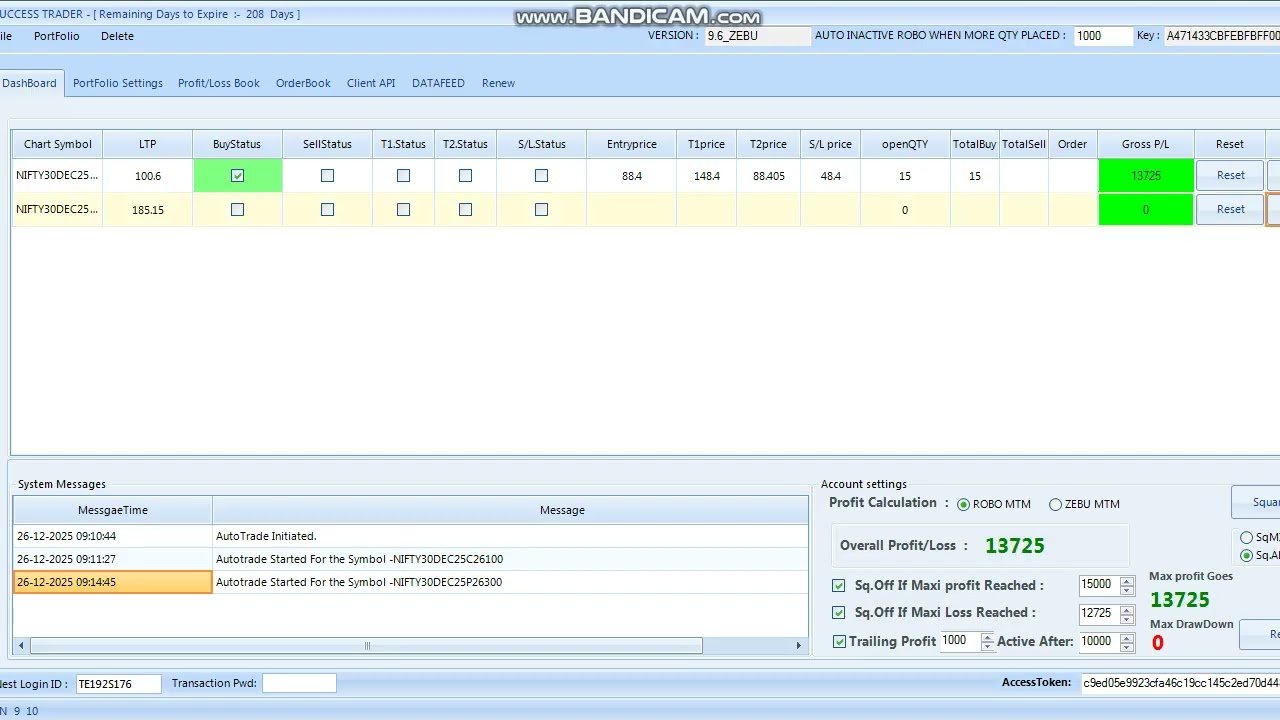The image size is (1280, 720).
Task: Decrease the Active After value 10000
Action: 1127,646
